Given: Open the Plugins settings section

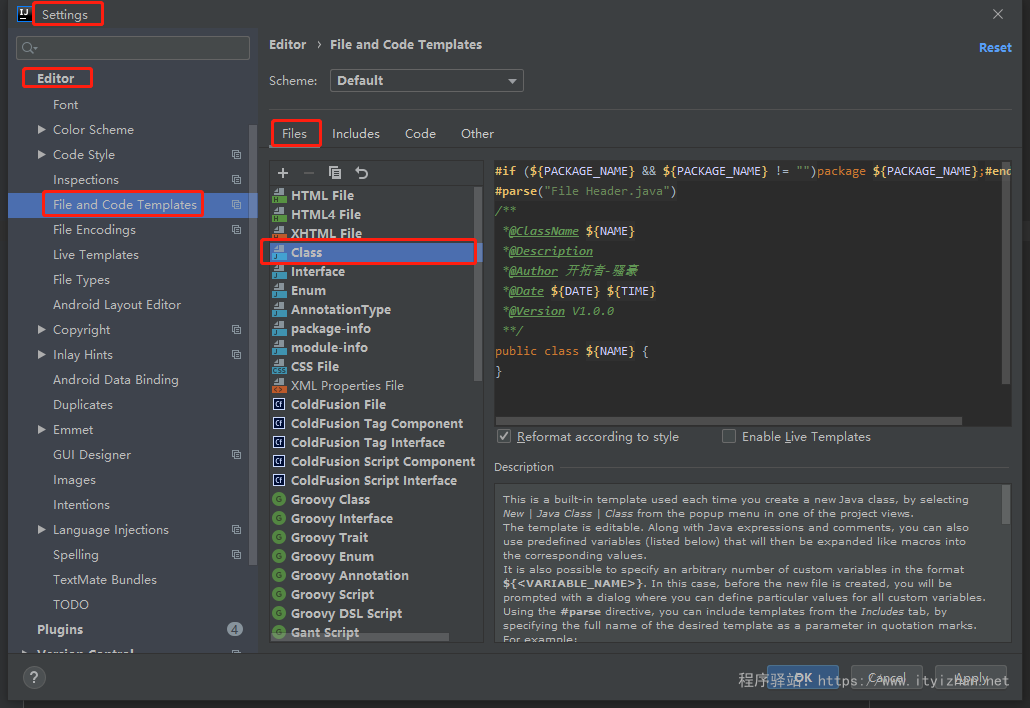Looking at the screenshot, I should [x=60, y=629].
